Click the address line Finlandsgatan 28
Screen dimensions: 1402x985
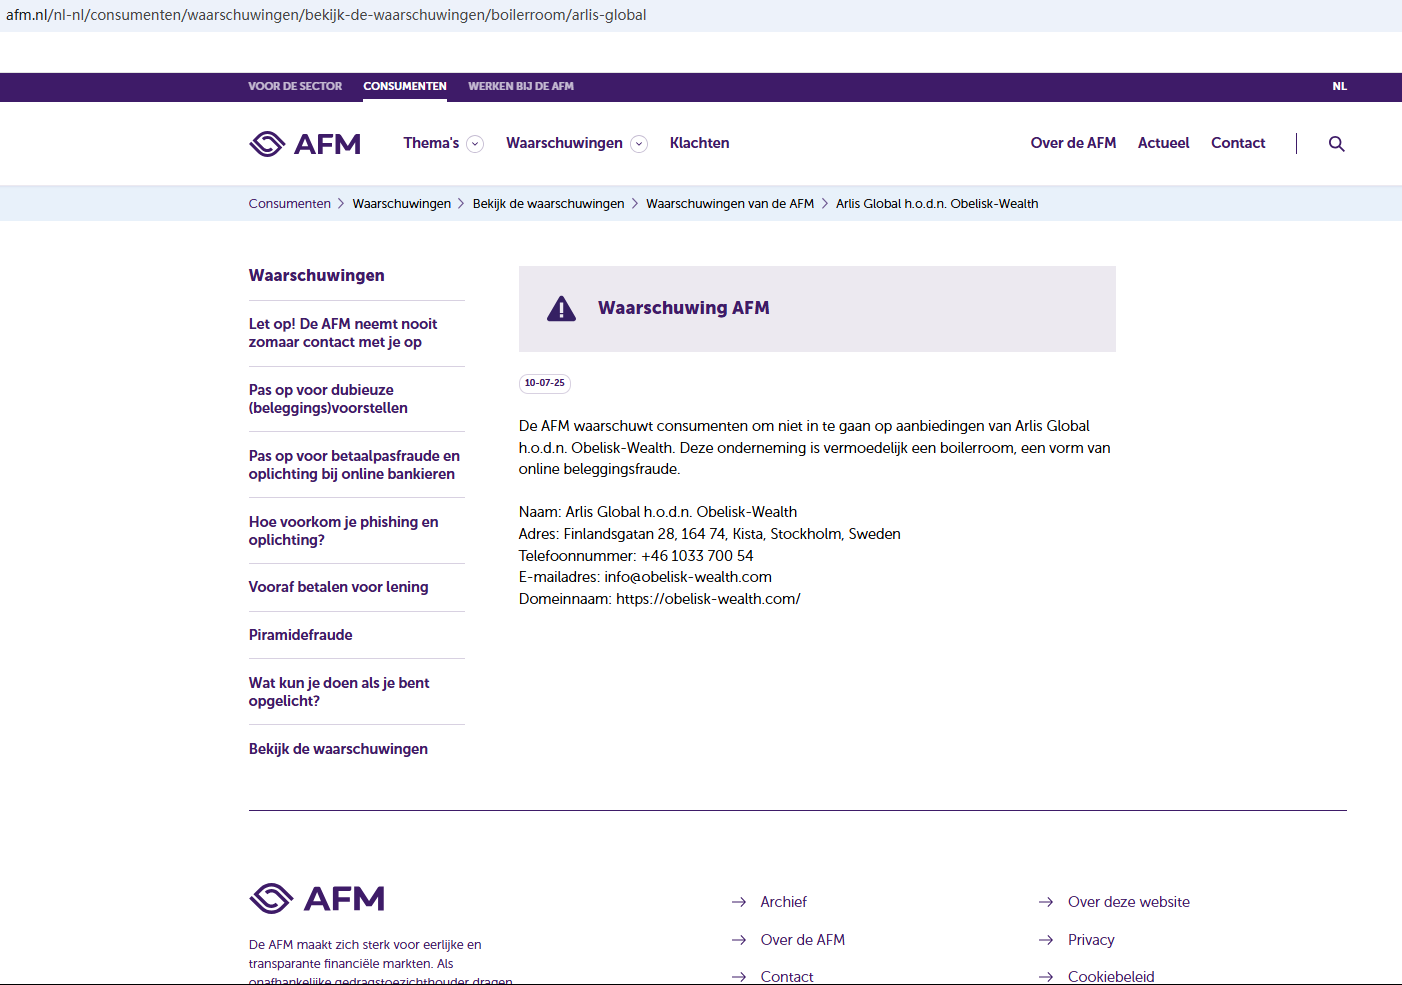tap(710, 534)
